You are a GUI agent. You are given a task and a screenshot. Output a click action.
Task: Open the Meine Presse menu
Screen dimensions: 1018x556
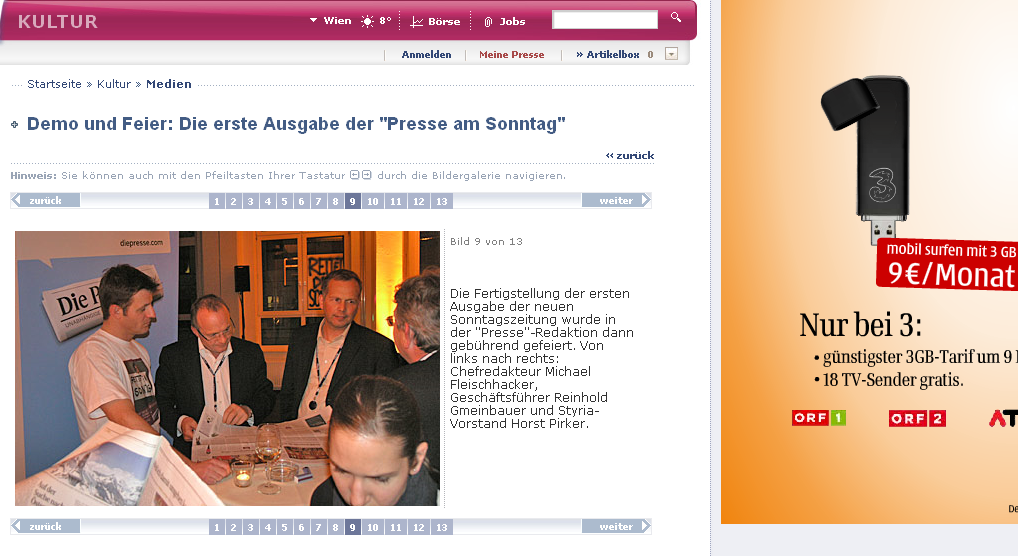tap(512, 55)
